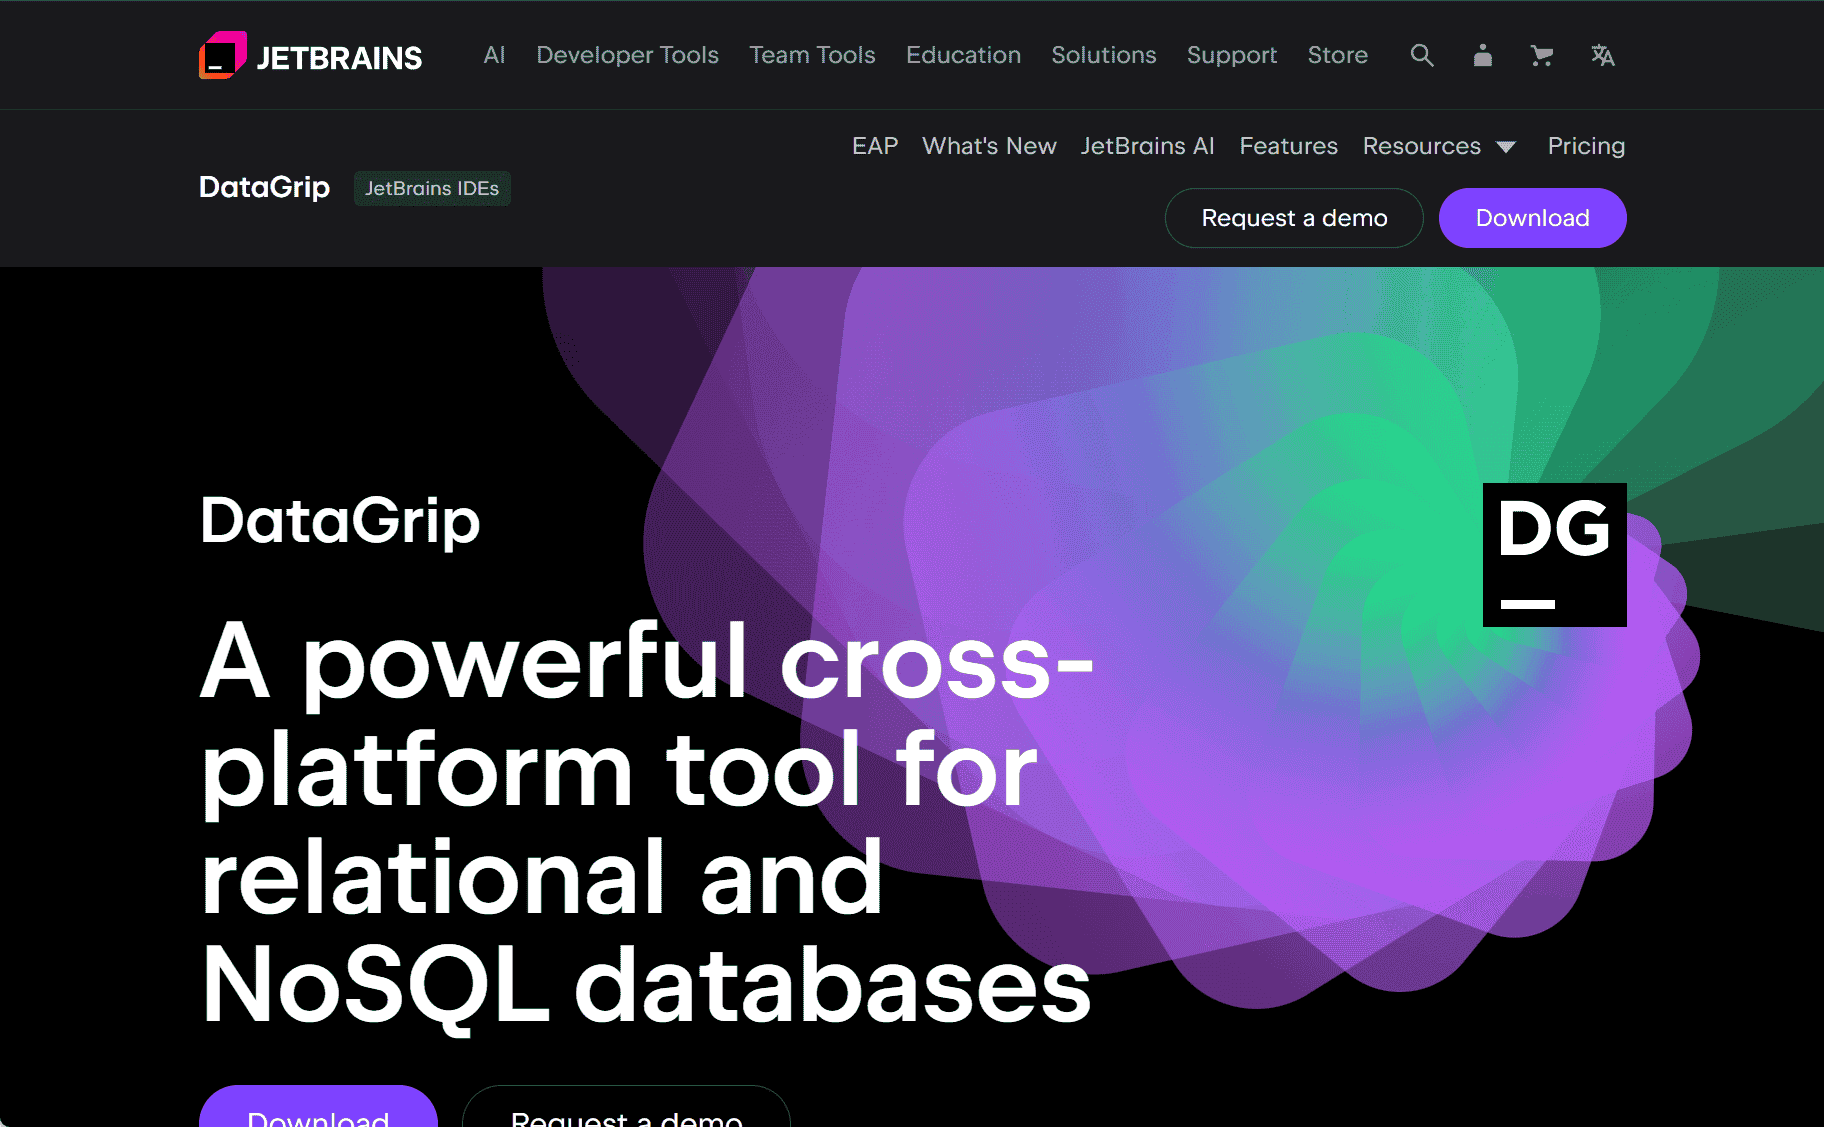Open the Education section
The width and height of the screenshot is (1824, 1127).
(x=962, y=55)
